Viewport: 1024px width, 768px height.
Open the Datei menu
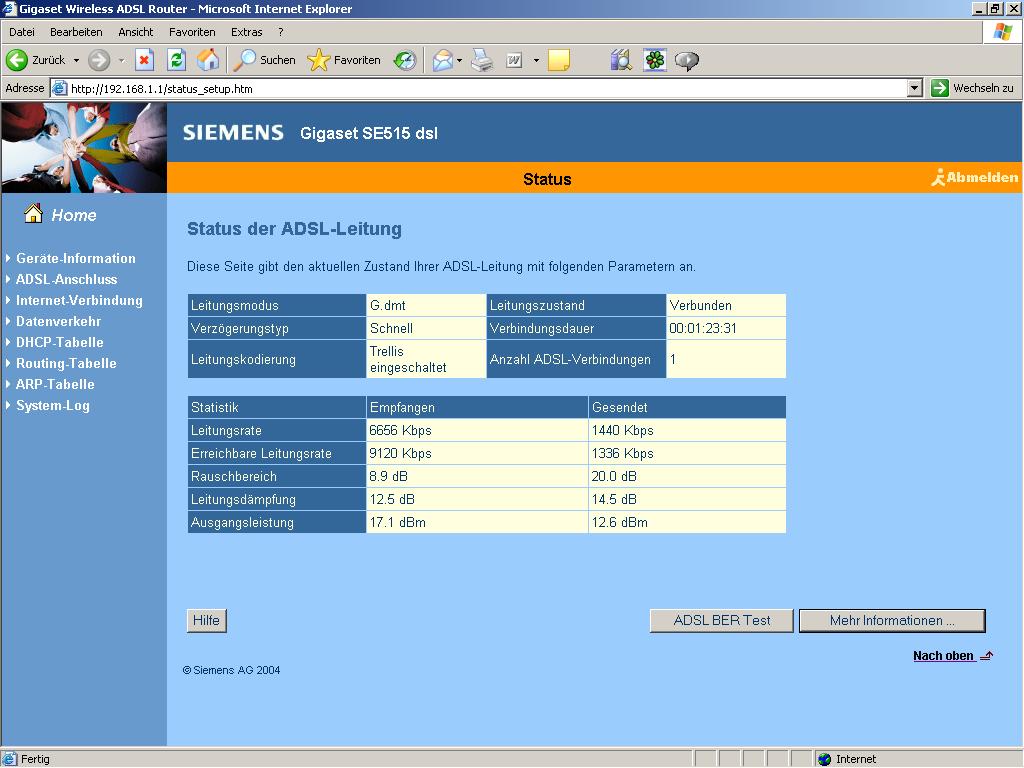tap(22, 32)
